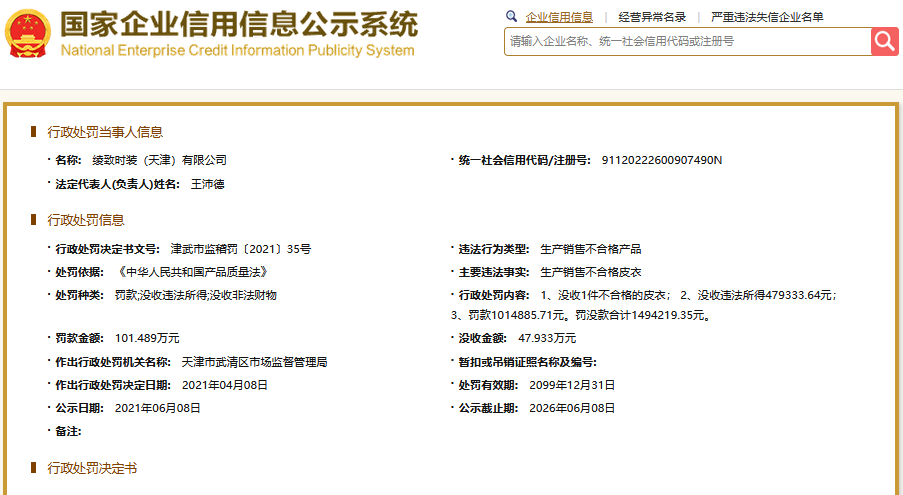The image size is (903, 495).
Task: Click the 处罚种类 label
Action: click(79, 295)
